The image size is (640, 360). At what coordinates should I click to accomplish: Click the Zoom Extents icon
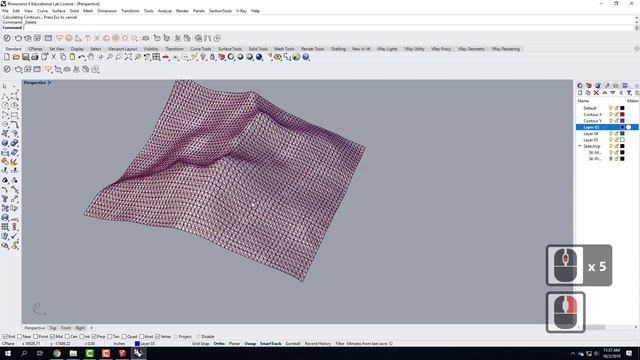click(128, 57)
